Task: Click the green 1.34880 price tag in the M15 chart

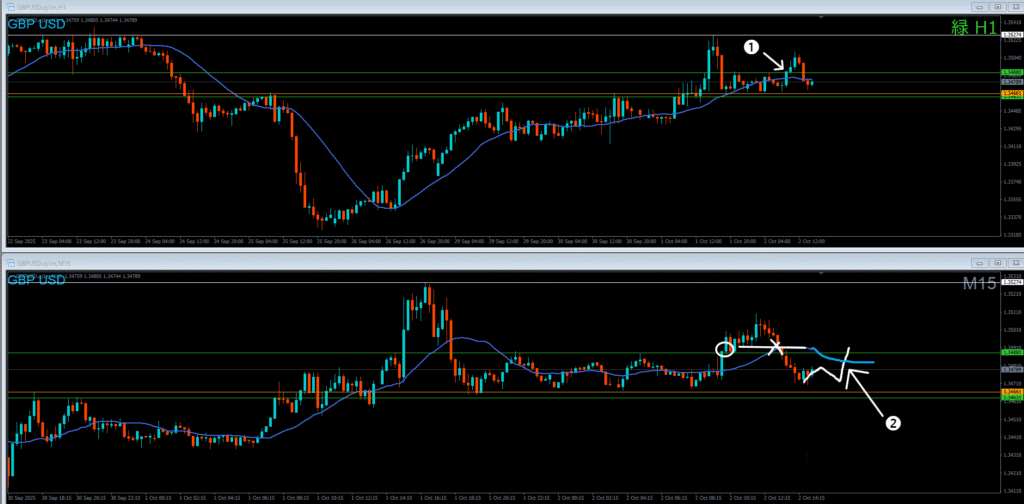Action: (x=1011, y=353)
